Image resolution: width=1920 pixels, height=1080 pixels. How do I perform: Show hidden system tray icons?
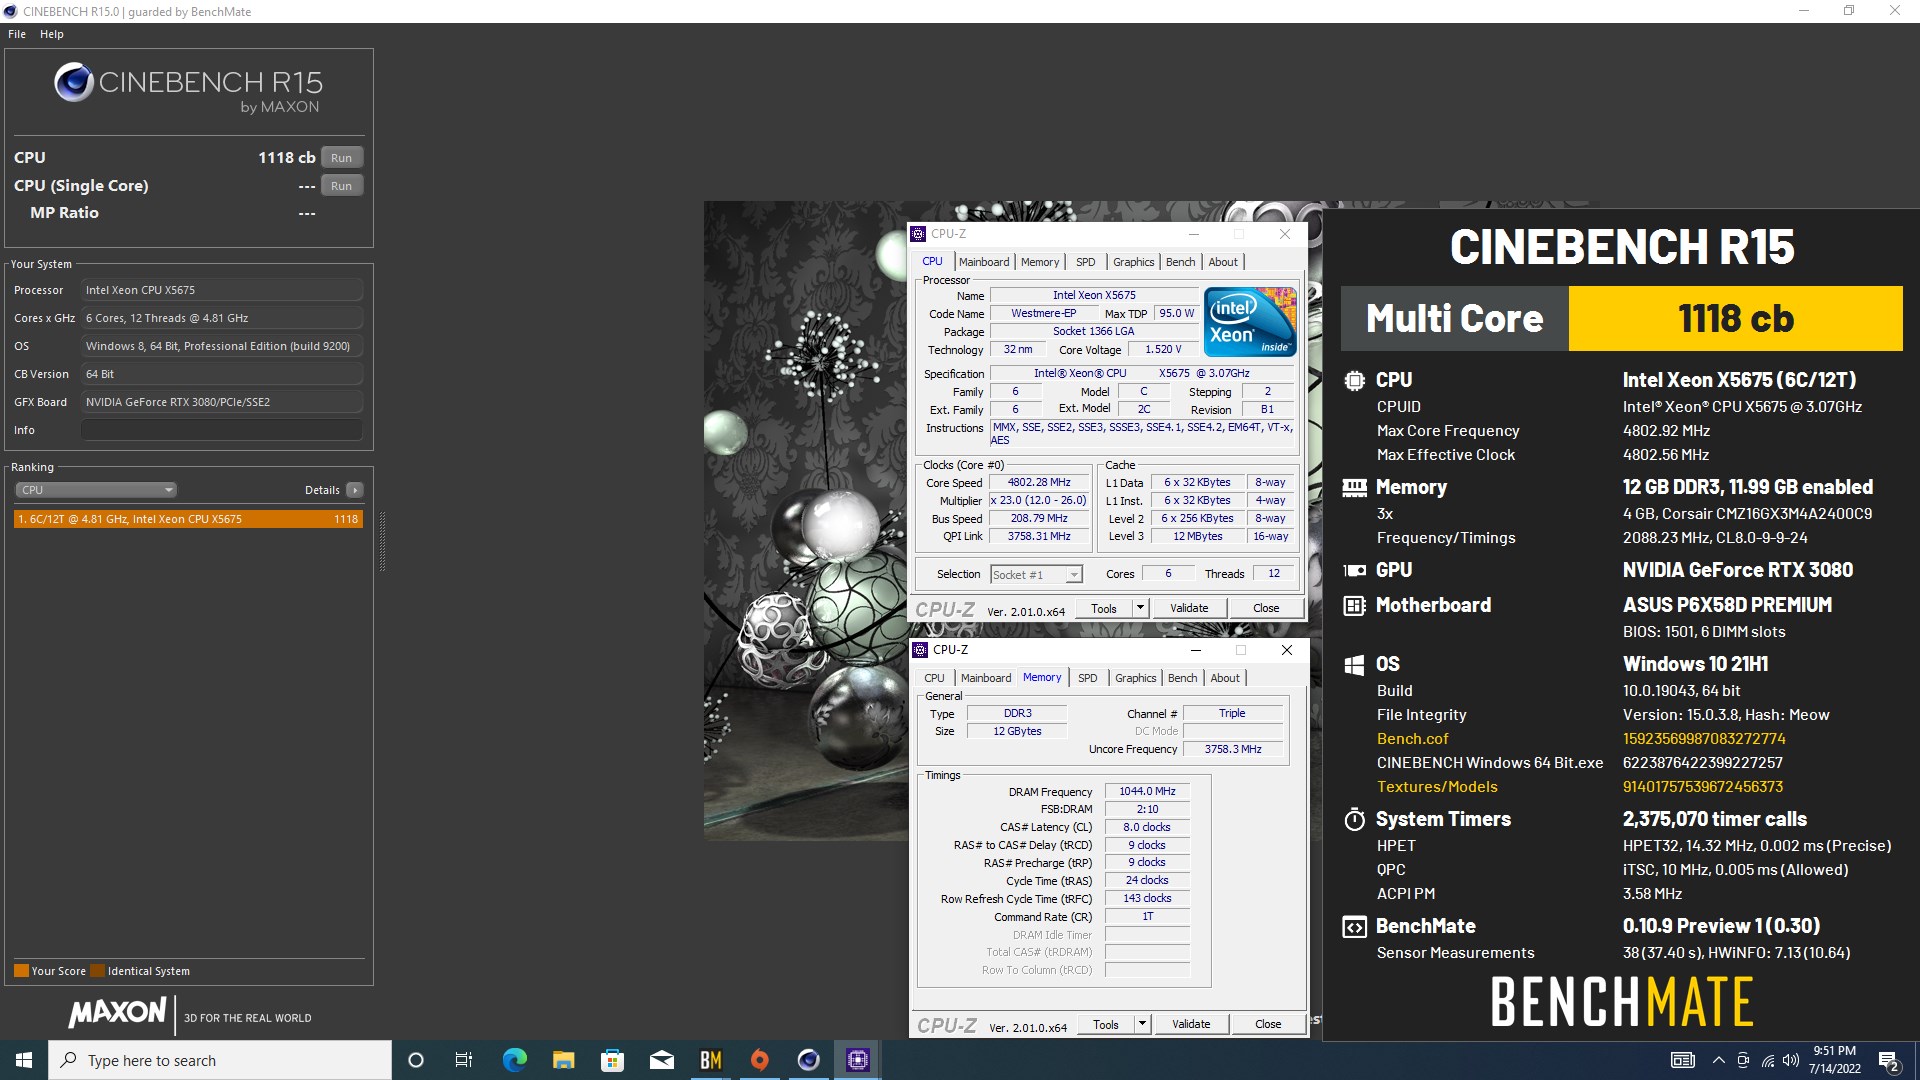coord(1718,1060)
